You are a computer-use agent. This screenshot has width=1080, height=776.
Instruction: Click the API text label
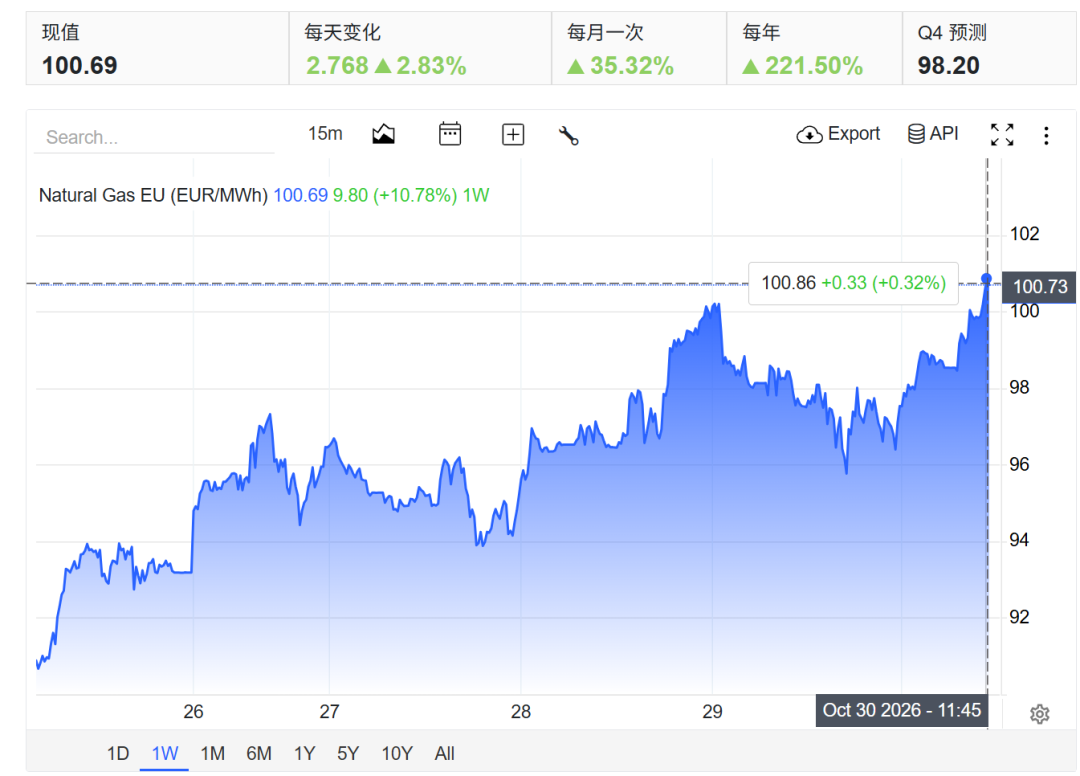click(944, 133)
